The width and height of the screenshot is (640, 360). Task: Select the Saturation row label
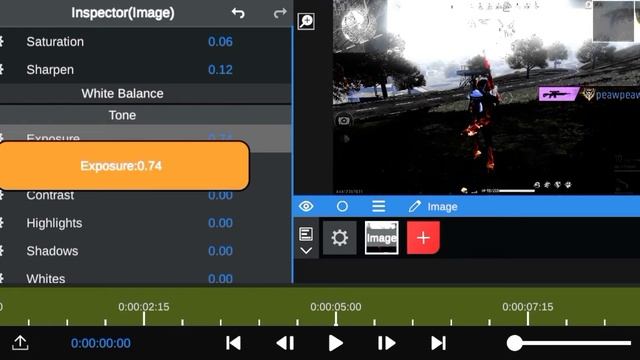(x=55, y=42)
